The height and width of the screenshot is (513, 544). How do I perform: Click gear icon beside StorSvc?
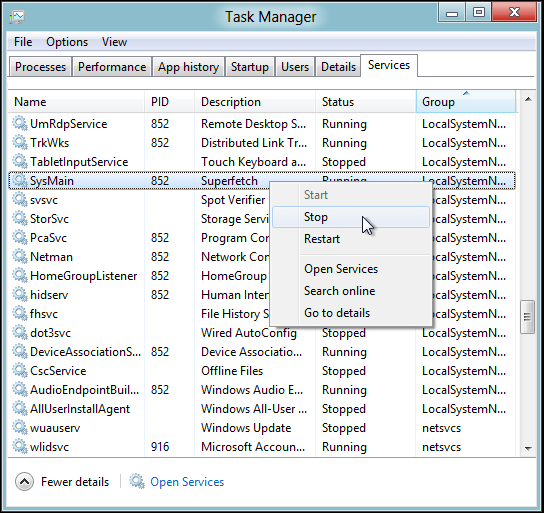pos(20,219)
